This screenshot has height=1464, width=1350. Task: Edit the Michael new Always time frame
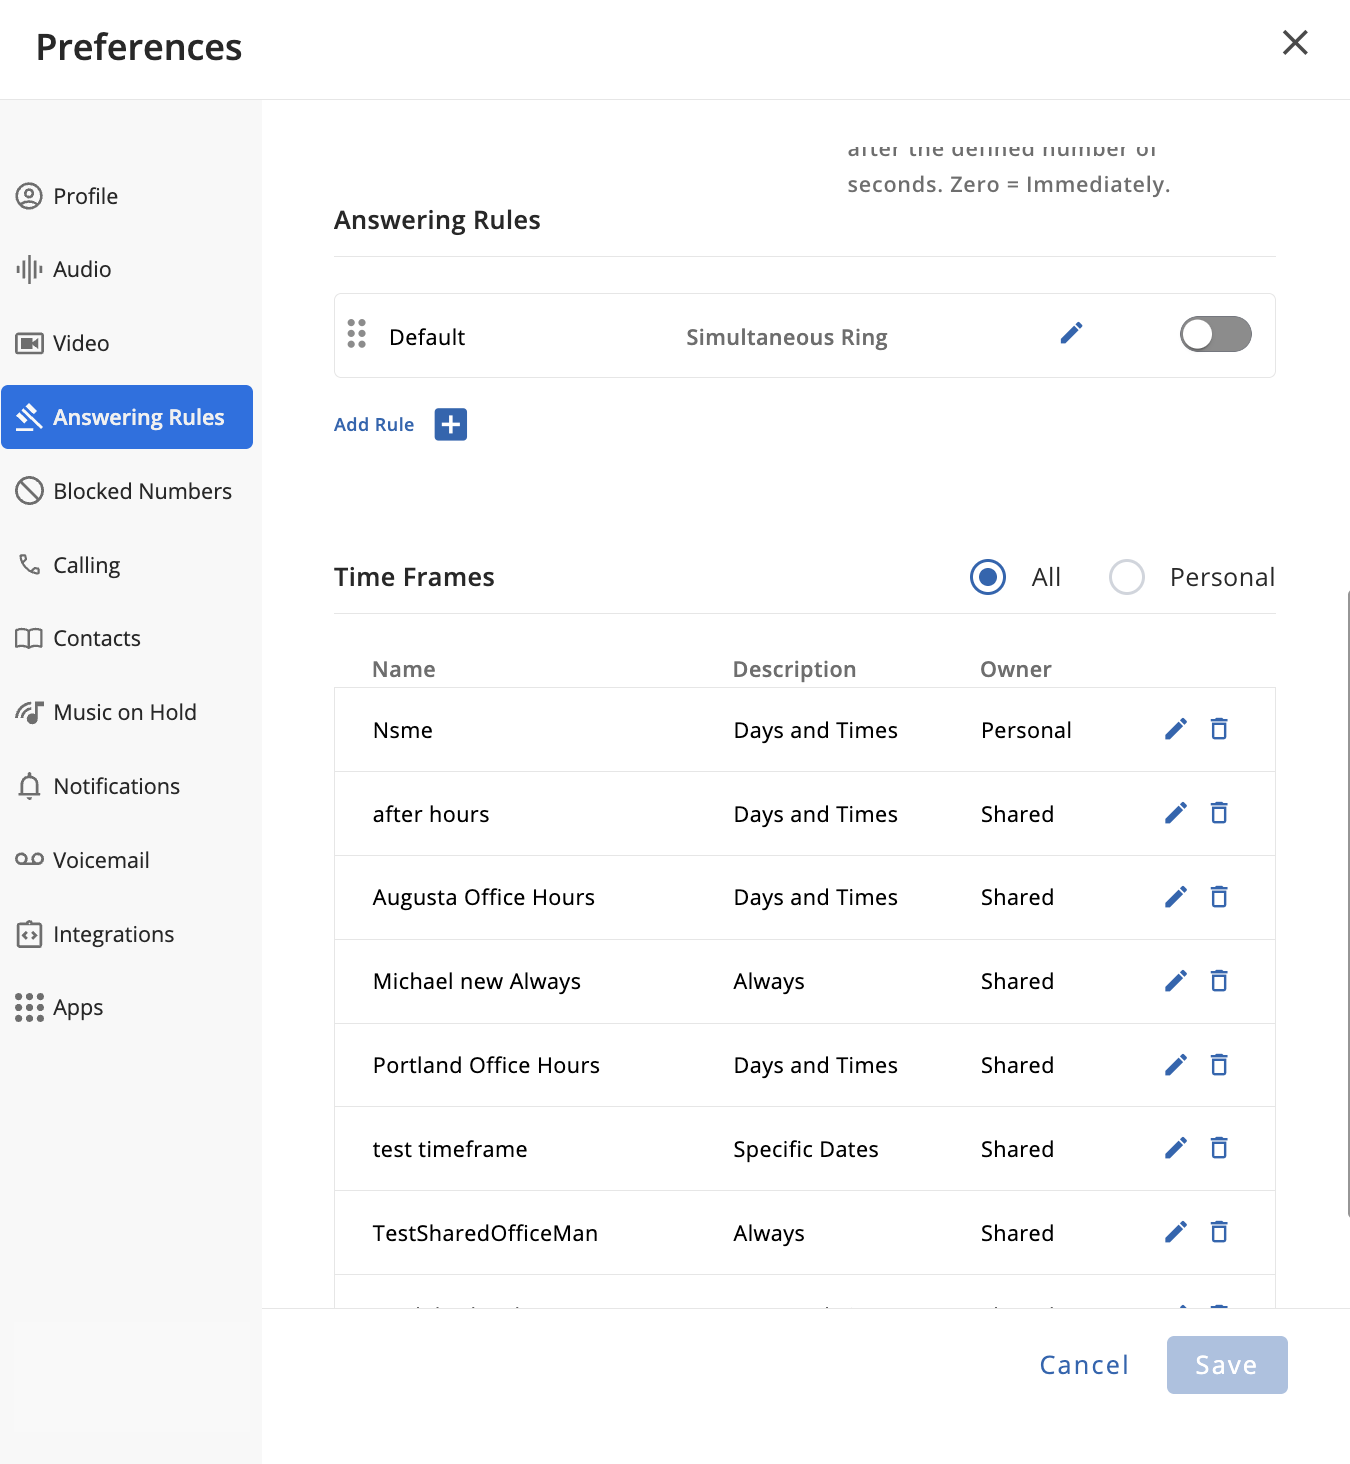(1176, 981)
